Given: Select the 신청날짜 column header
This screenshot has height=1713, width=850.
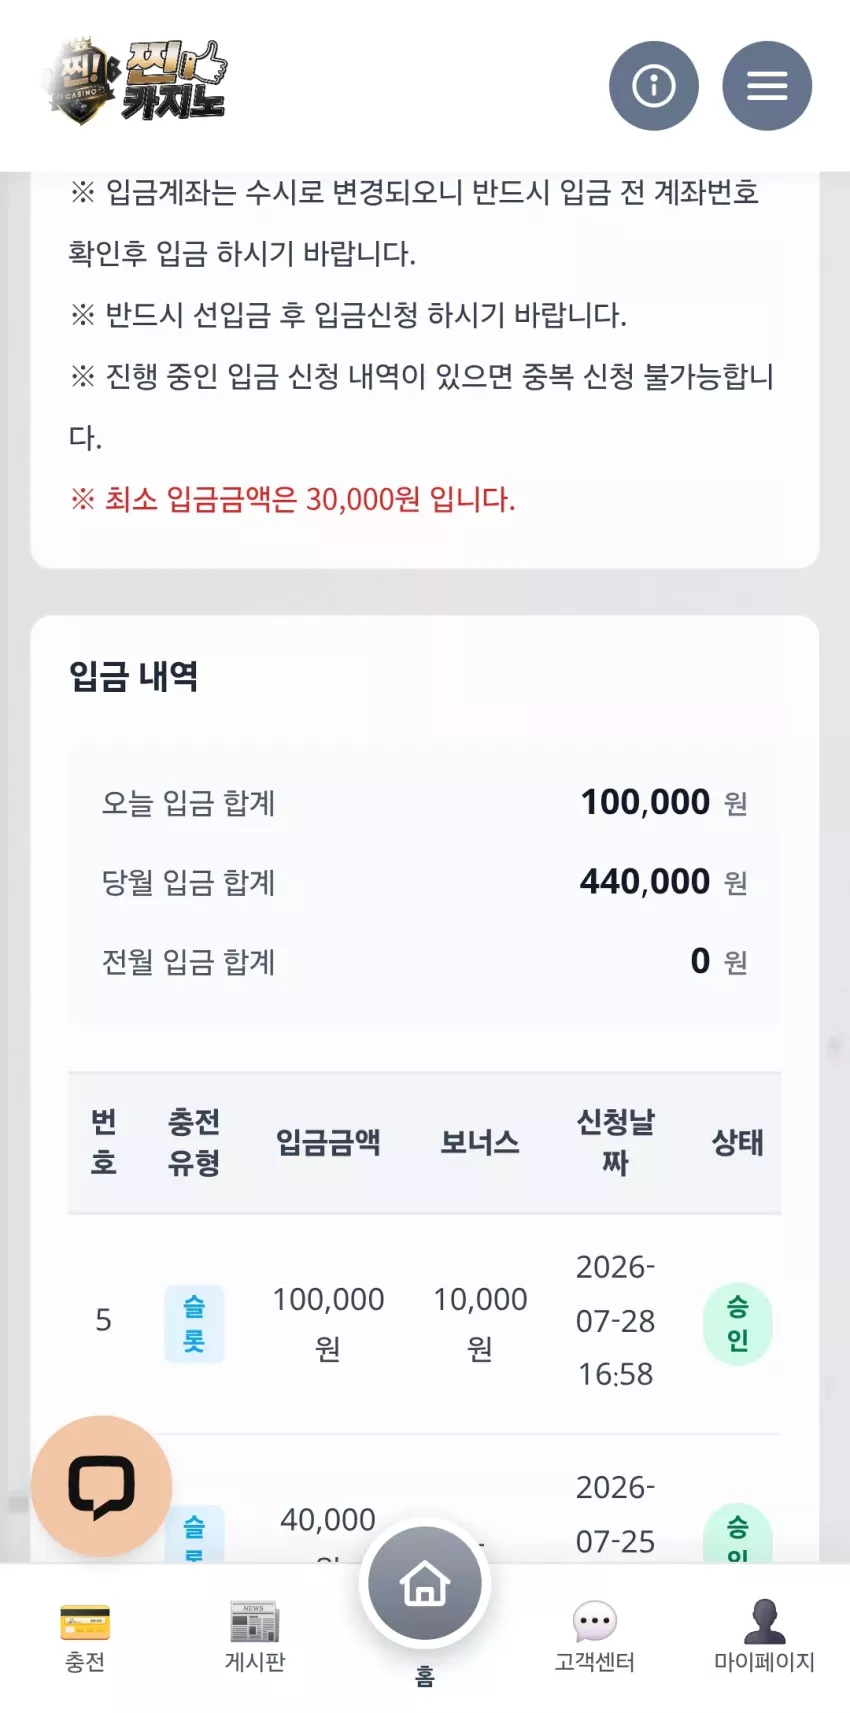Looking at the screenshot, I should pyautogui.click(x=615, y=1142).
